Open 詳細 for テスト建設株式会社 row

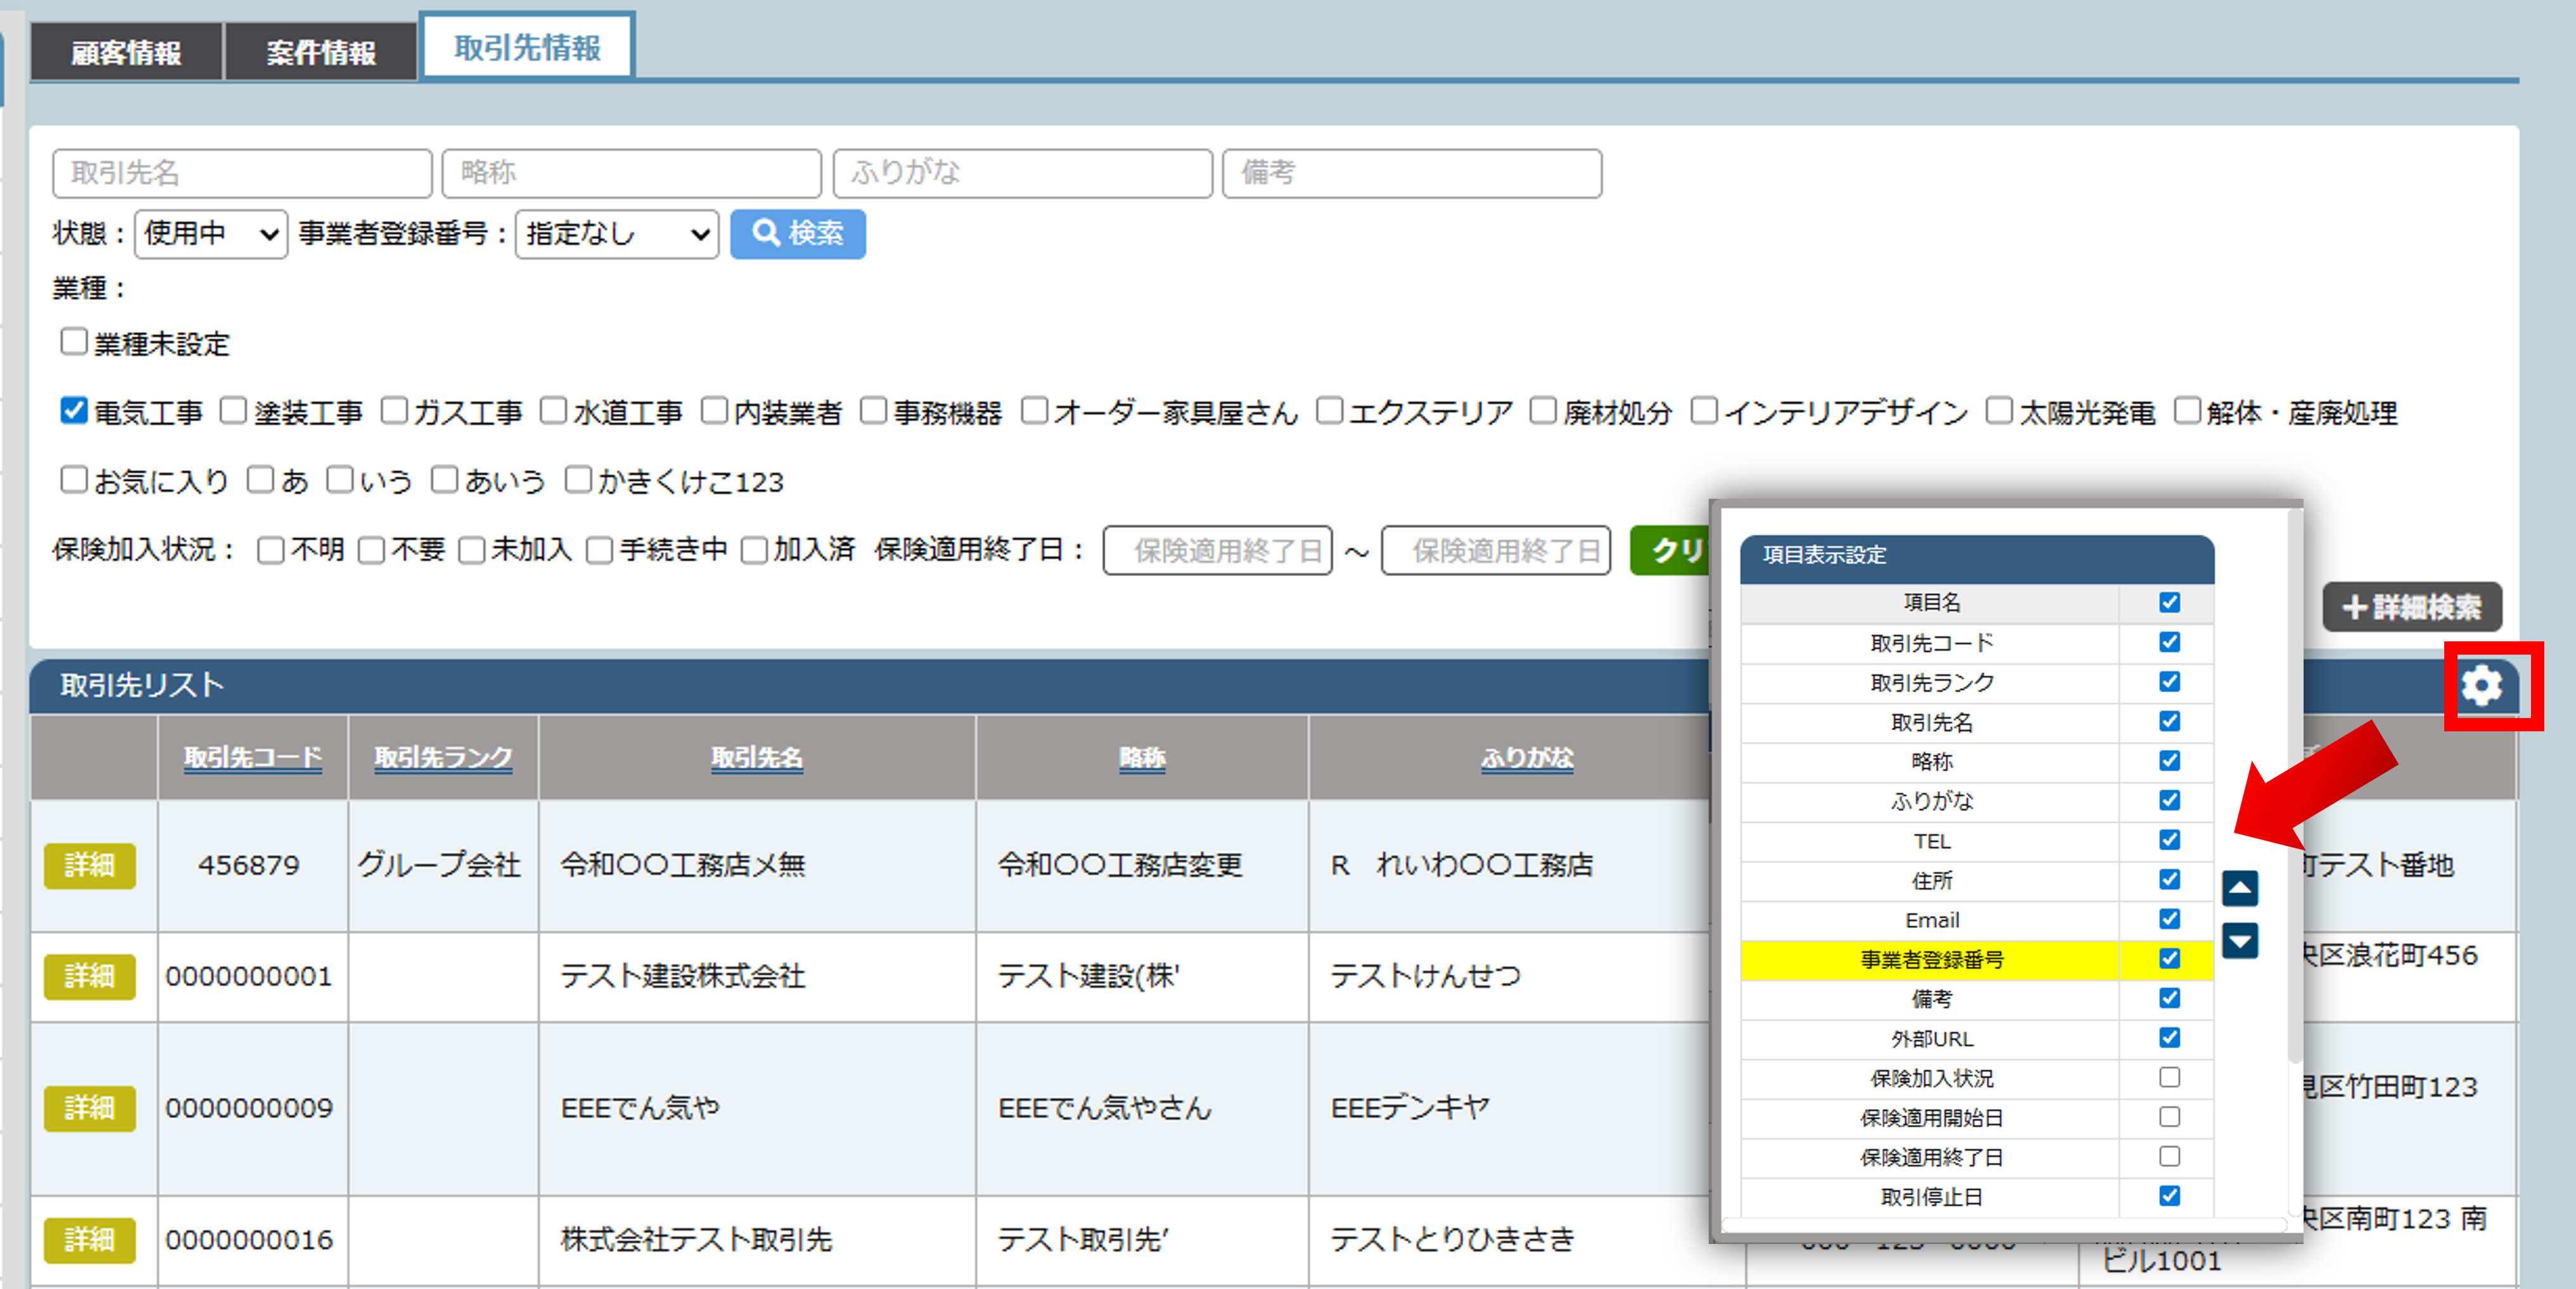[x=89, y=976]
